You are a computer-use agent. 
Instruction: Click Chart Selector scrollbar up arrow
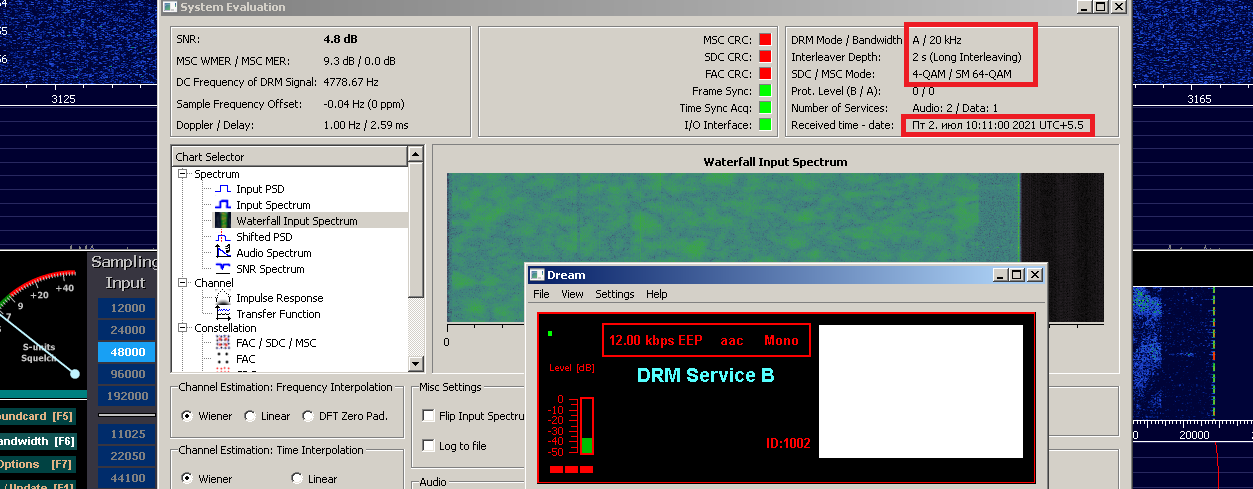click(x=416, y=156)
